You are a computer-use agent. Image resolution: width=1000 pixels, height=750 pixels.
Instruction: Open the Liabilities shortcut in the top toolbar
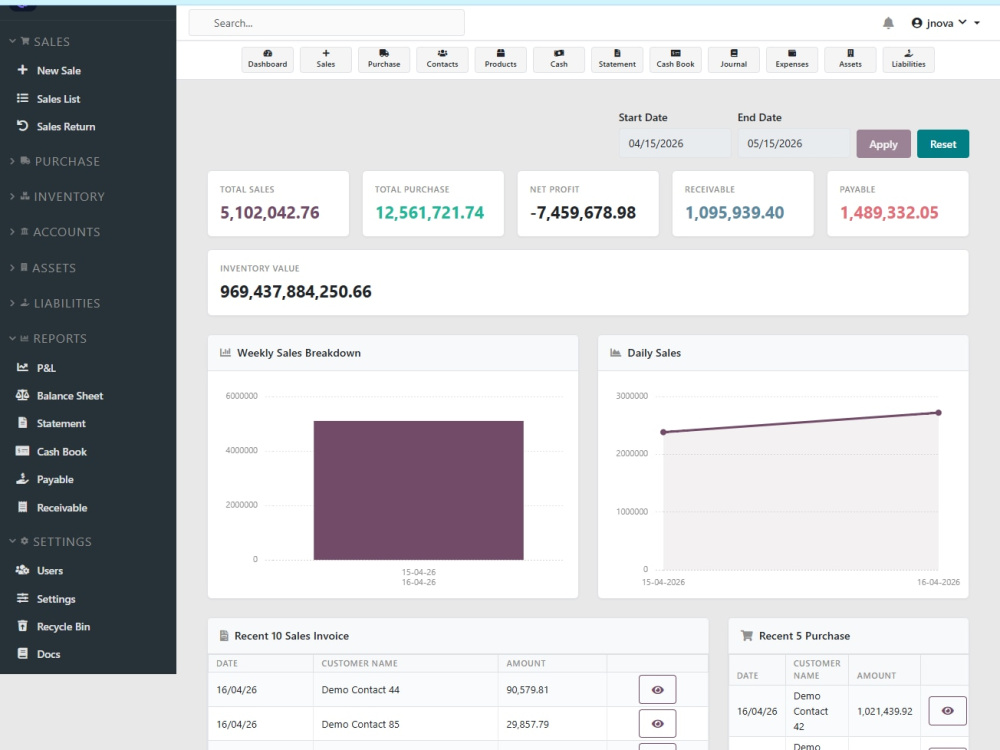[908, 59]
